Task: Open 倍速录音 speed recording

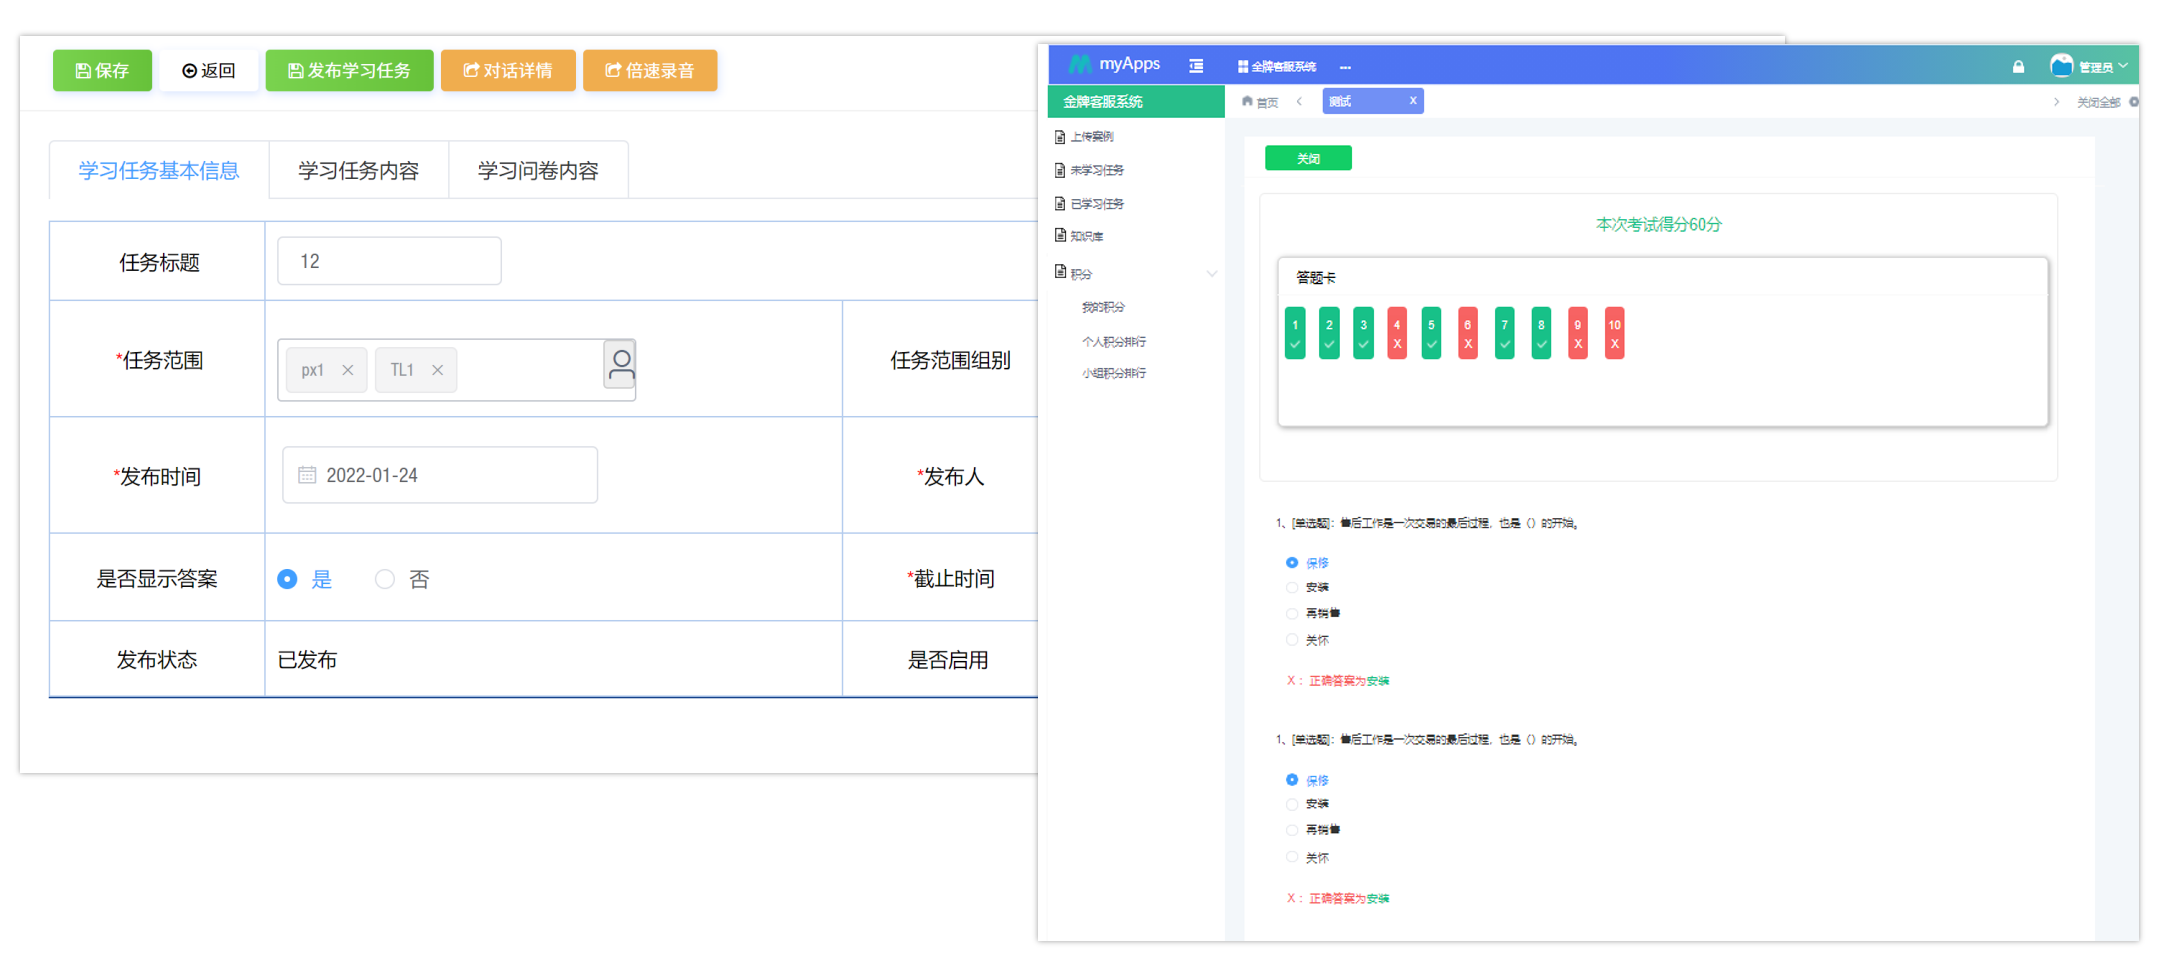Action: coord(650,70)
